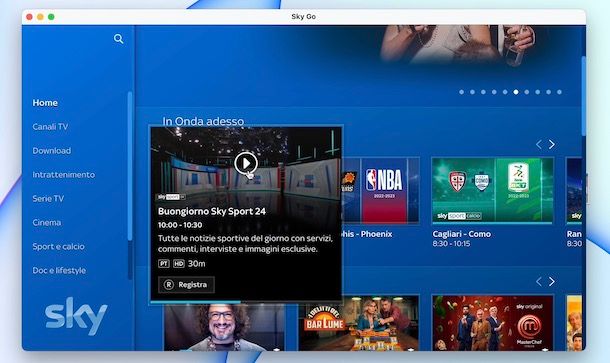Select the first carousel dot

[461, 92]
